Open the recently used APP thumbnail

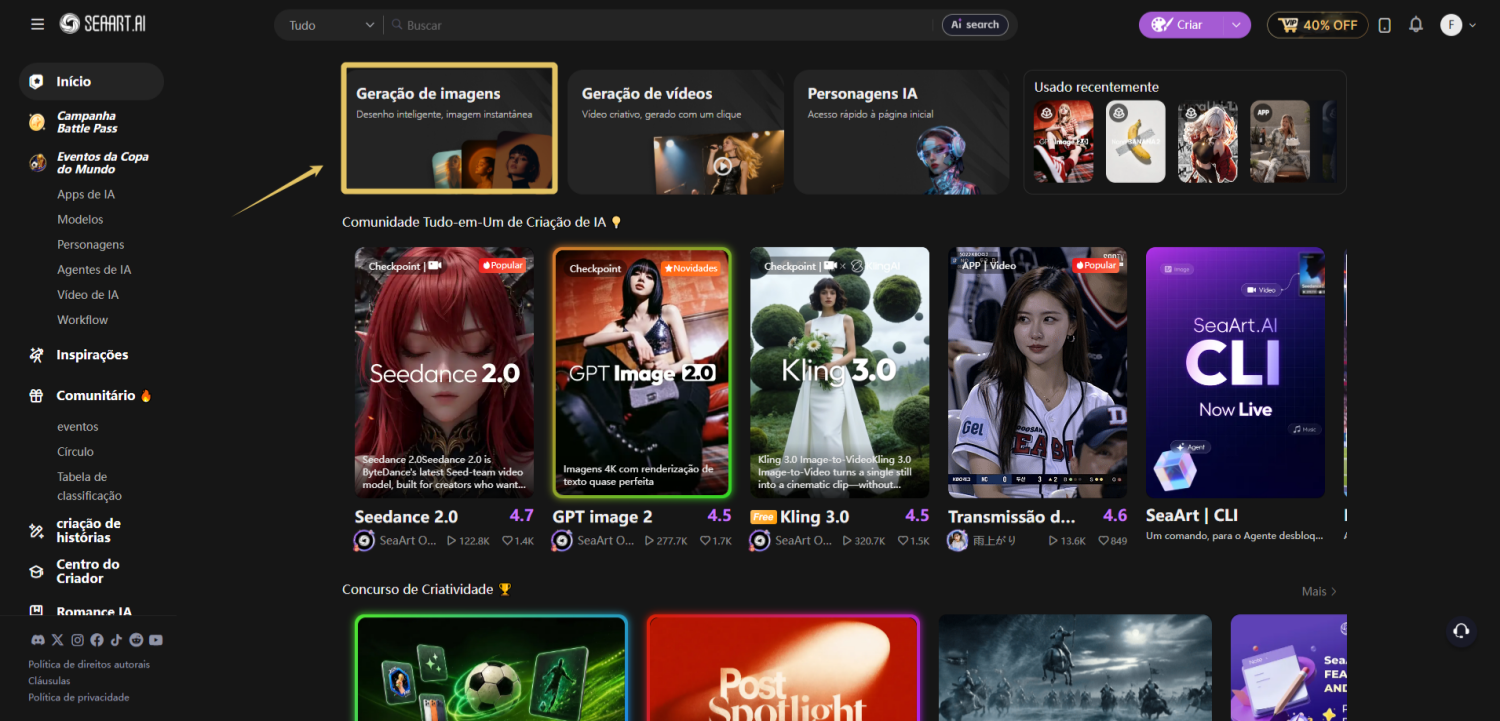pyautogui.click(x=1280, y=141)
